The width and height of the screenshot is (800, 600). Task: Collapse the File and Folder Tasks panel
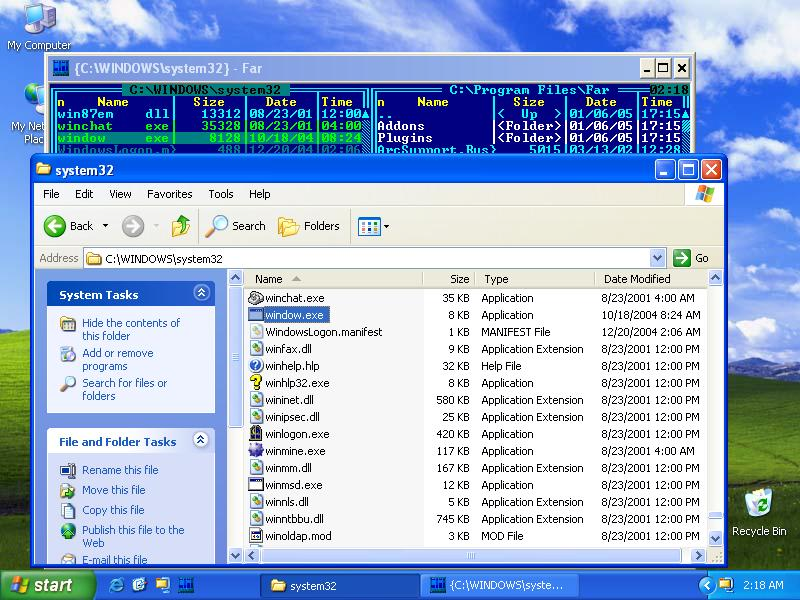(x=201, y=440)
